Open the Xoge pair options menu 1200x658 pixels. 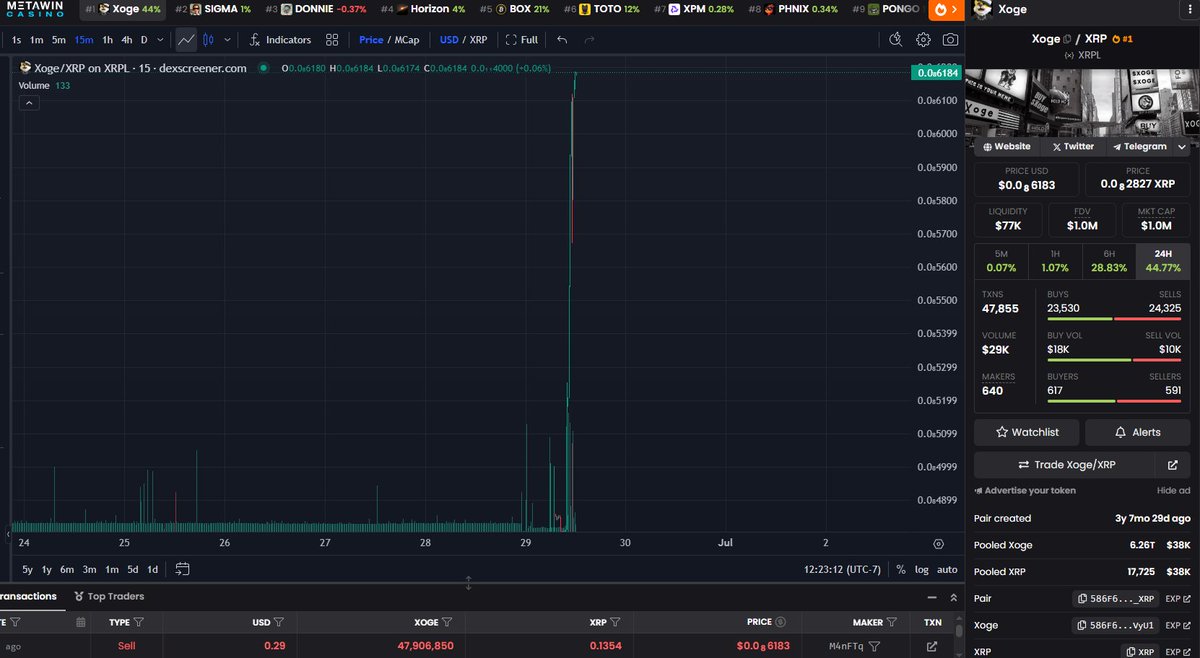[1188, 9]
